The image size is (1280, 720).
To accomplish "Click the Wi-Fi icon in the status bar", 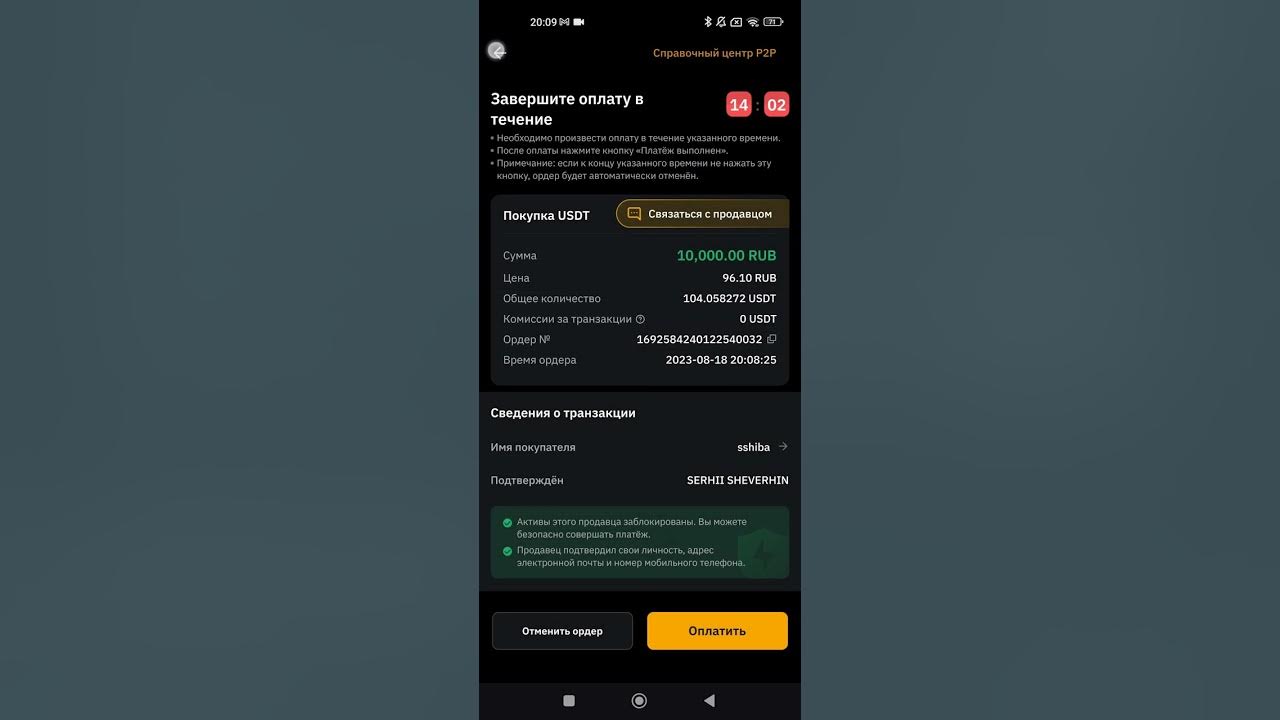I will (x=753, y=21).
